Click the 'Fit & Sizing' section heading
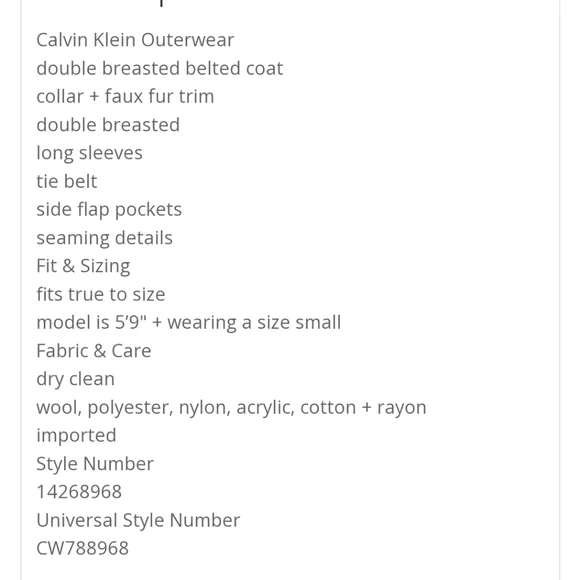 tap(83, 266)
